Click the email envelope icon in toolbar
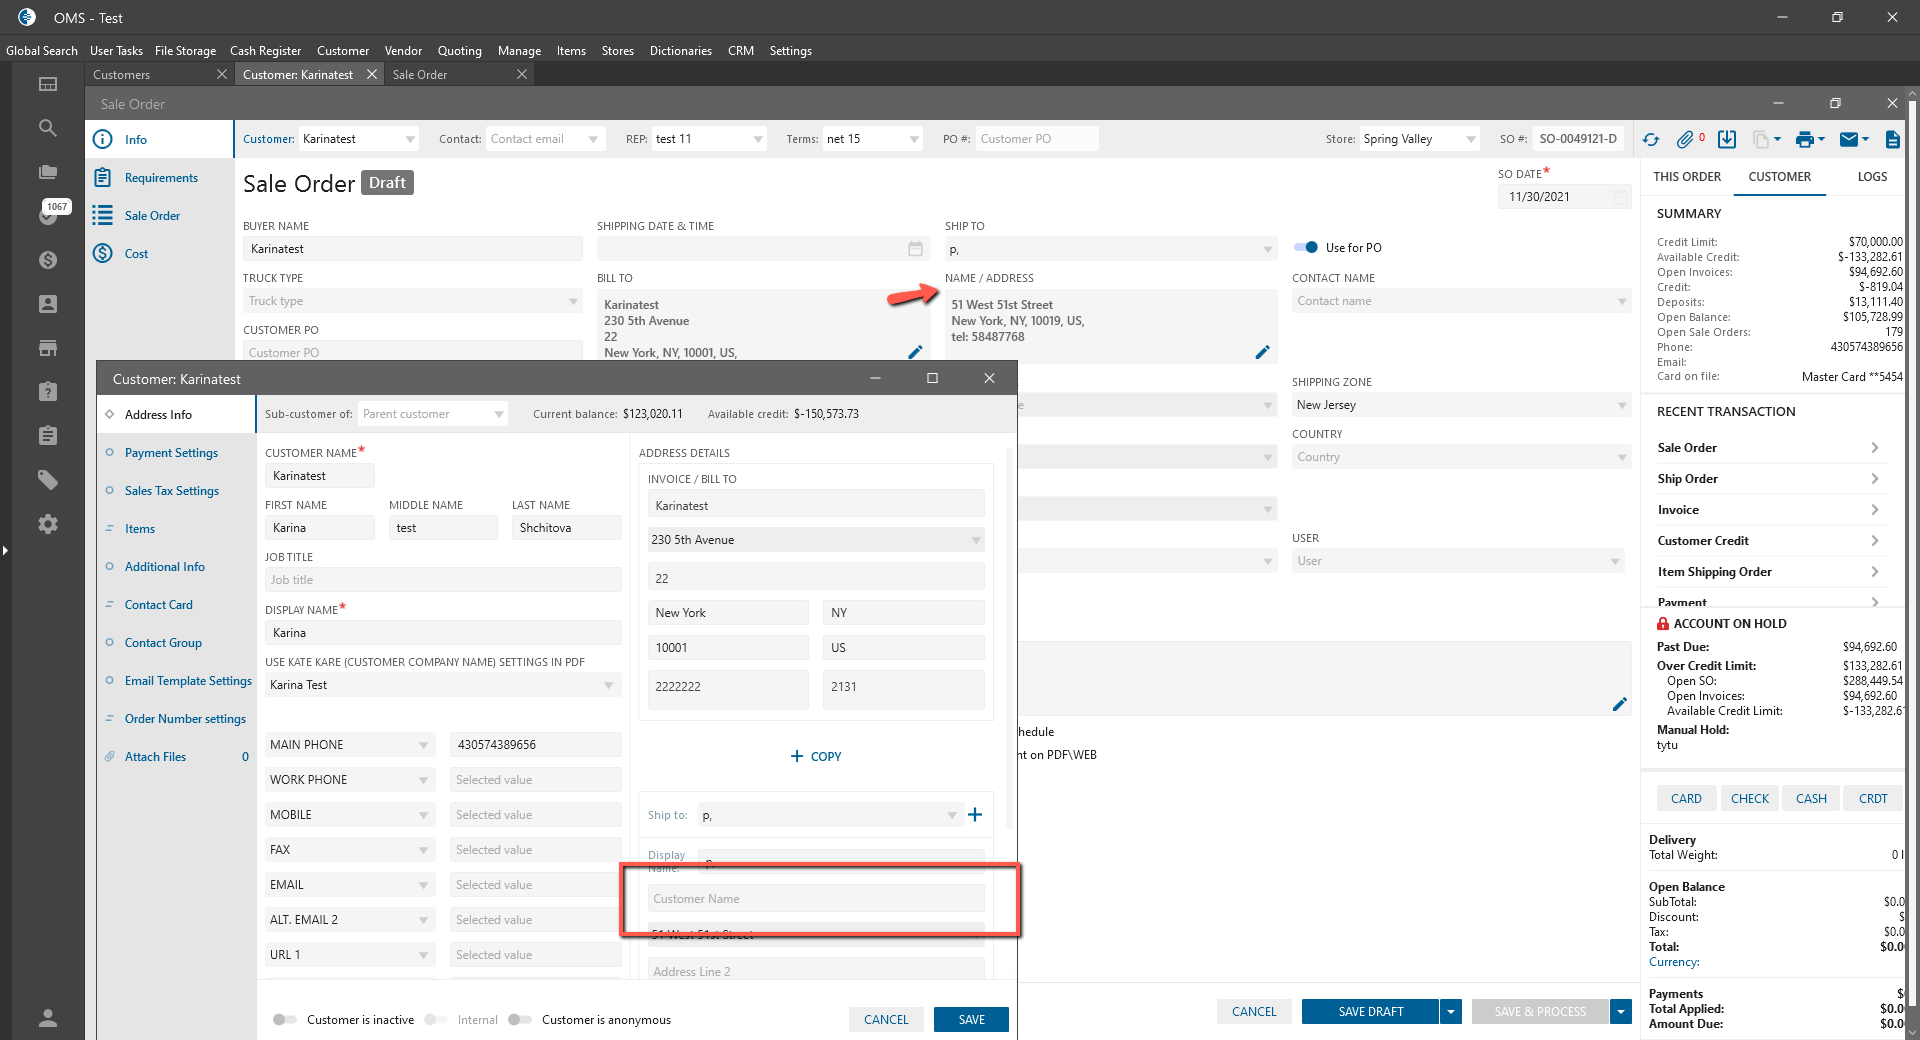 click(x=1849, y=140)
